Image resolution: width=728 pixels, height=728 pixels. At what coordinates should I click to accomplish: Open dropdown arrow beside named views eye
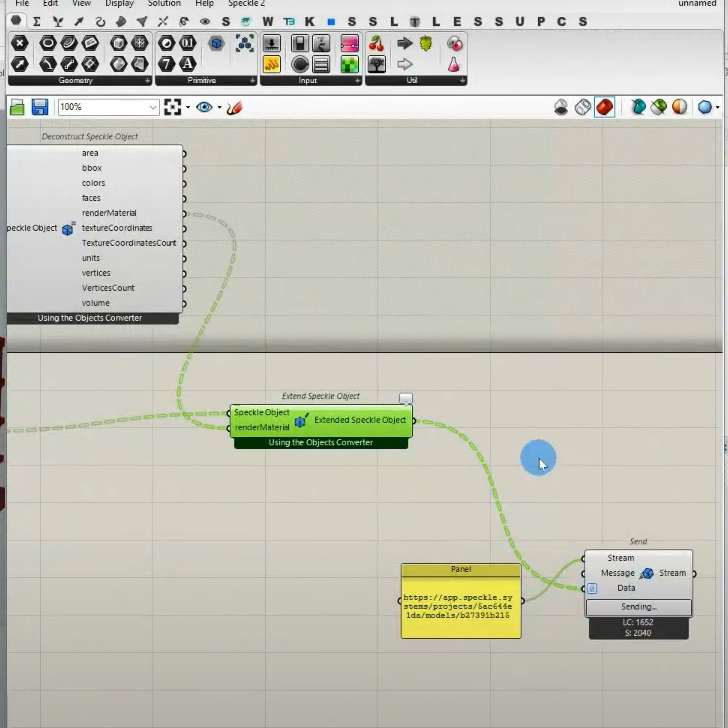(x=219, y=107)
